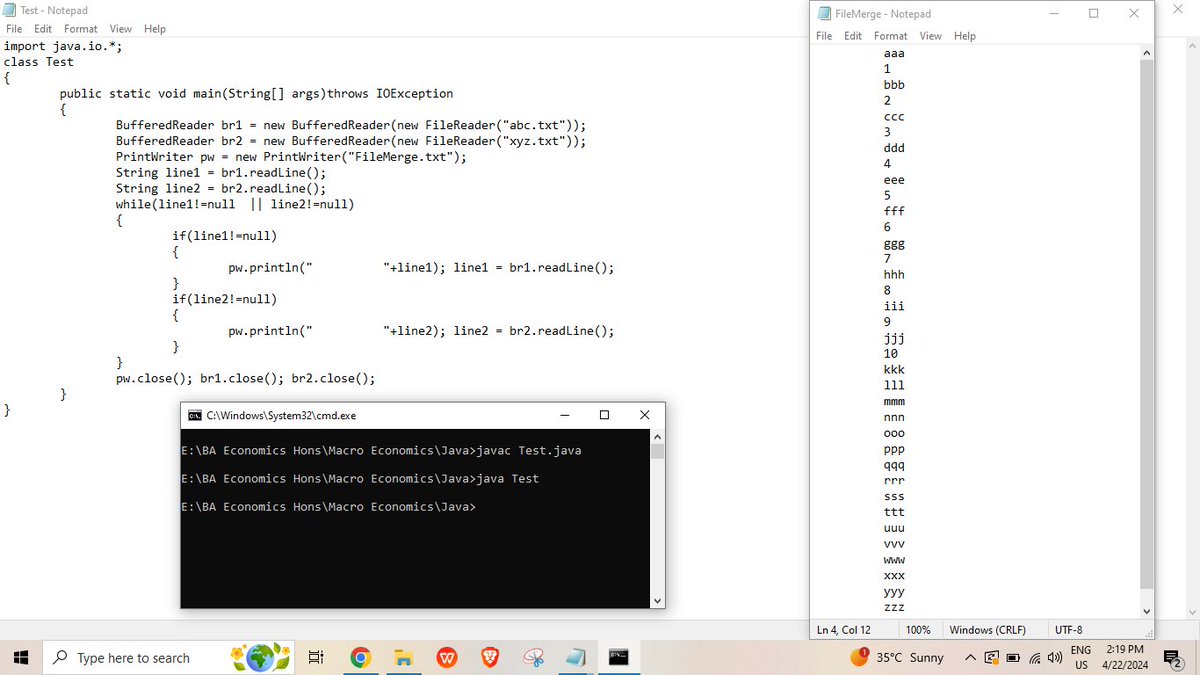Viewport: 1200px width, 675px height.
Task: Click 'import java.io.*;' line in Test
Action: (x=64, y=46)
